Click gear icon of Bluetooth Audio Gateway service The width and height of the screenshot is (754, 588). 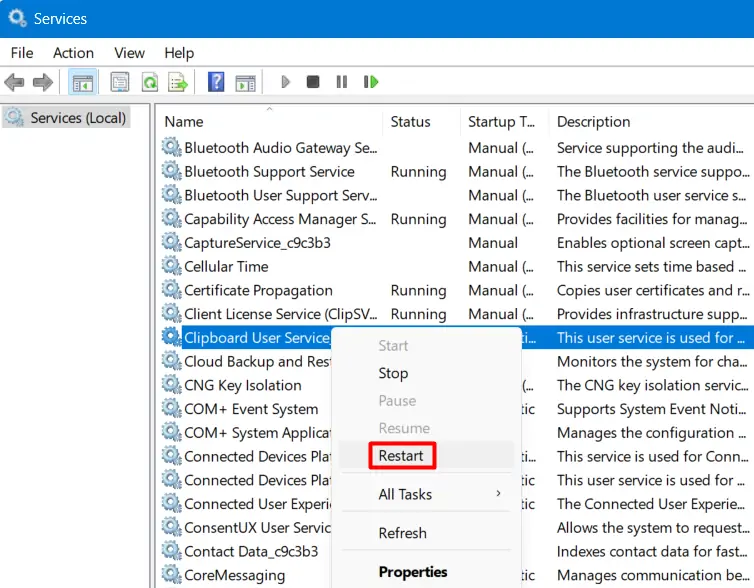pyautogui.click(x=171, y=147)
